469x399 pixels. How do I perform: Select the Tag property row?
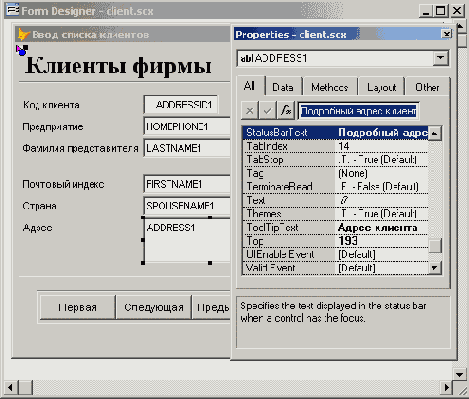coord(335,173)
